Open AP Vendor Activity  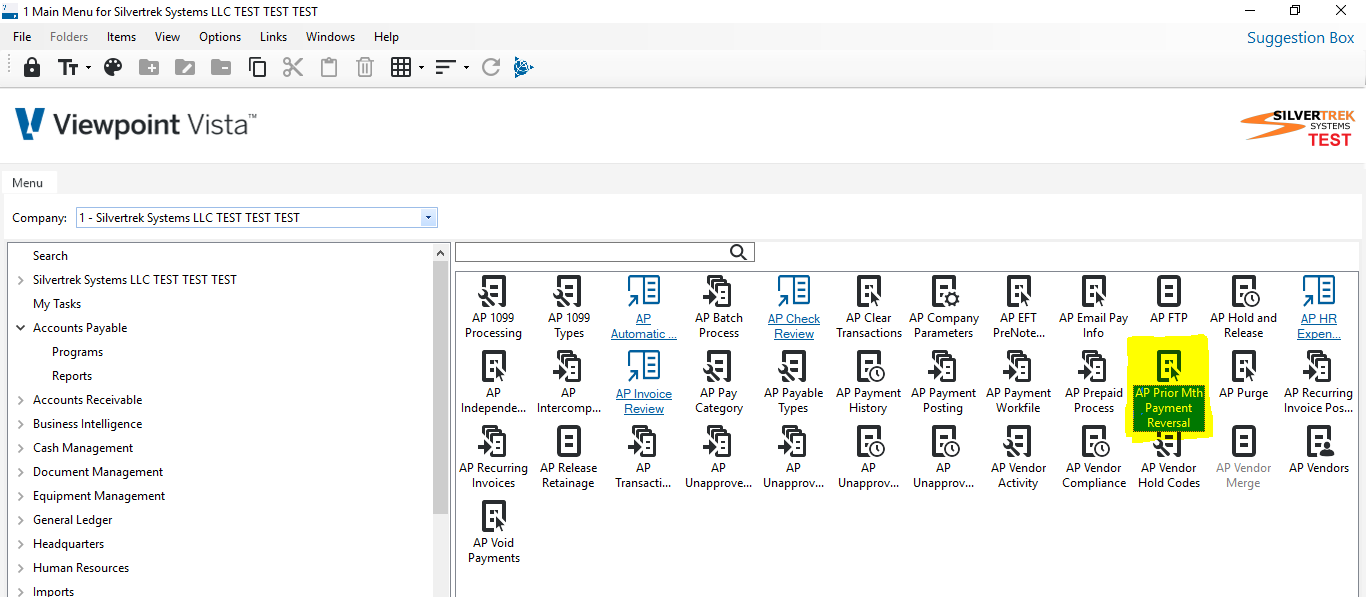click(x=1019, y=458)
